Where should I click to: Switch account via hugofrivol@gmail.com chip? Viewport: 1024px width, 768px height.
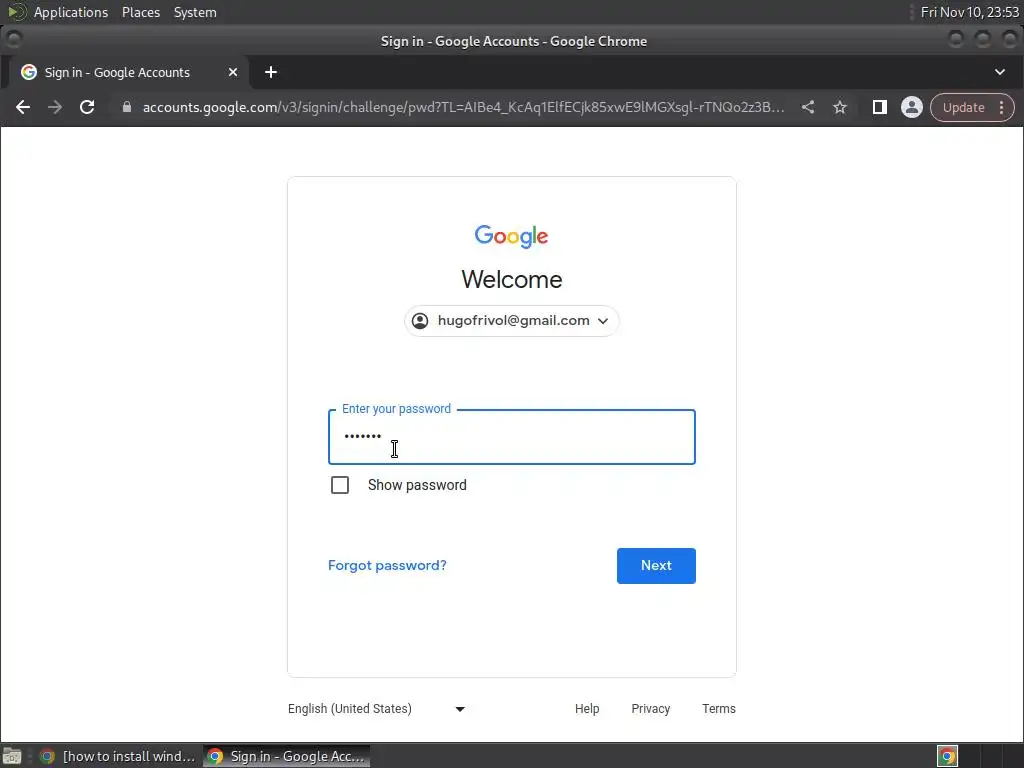coord(511,321)
